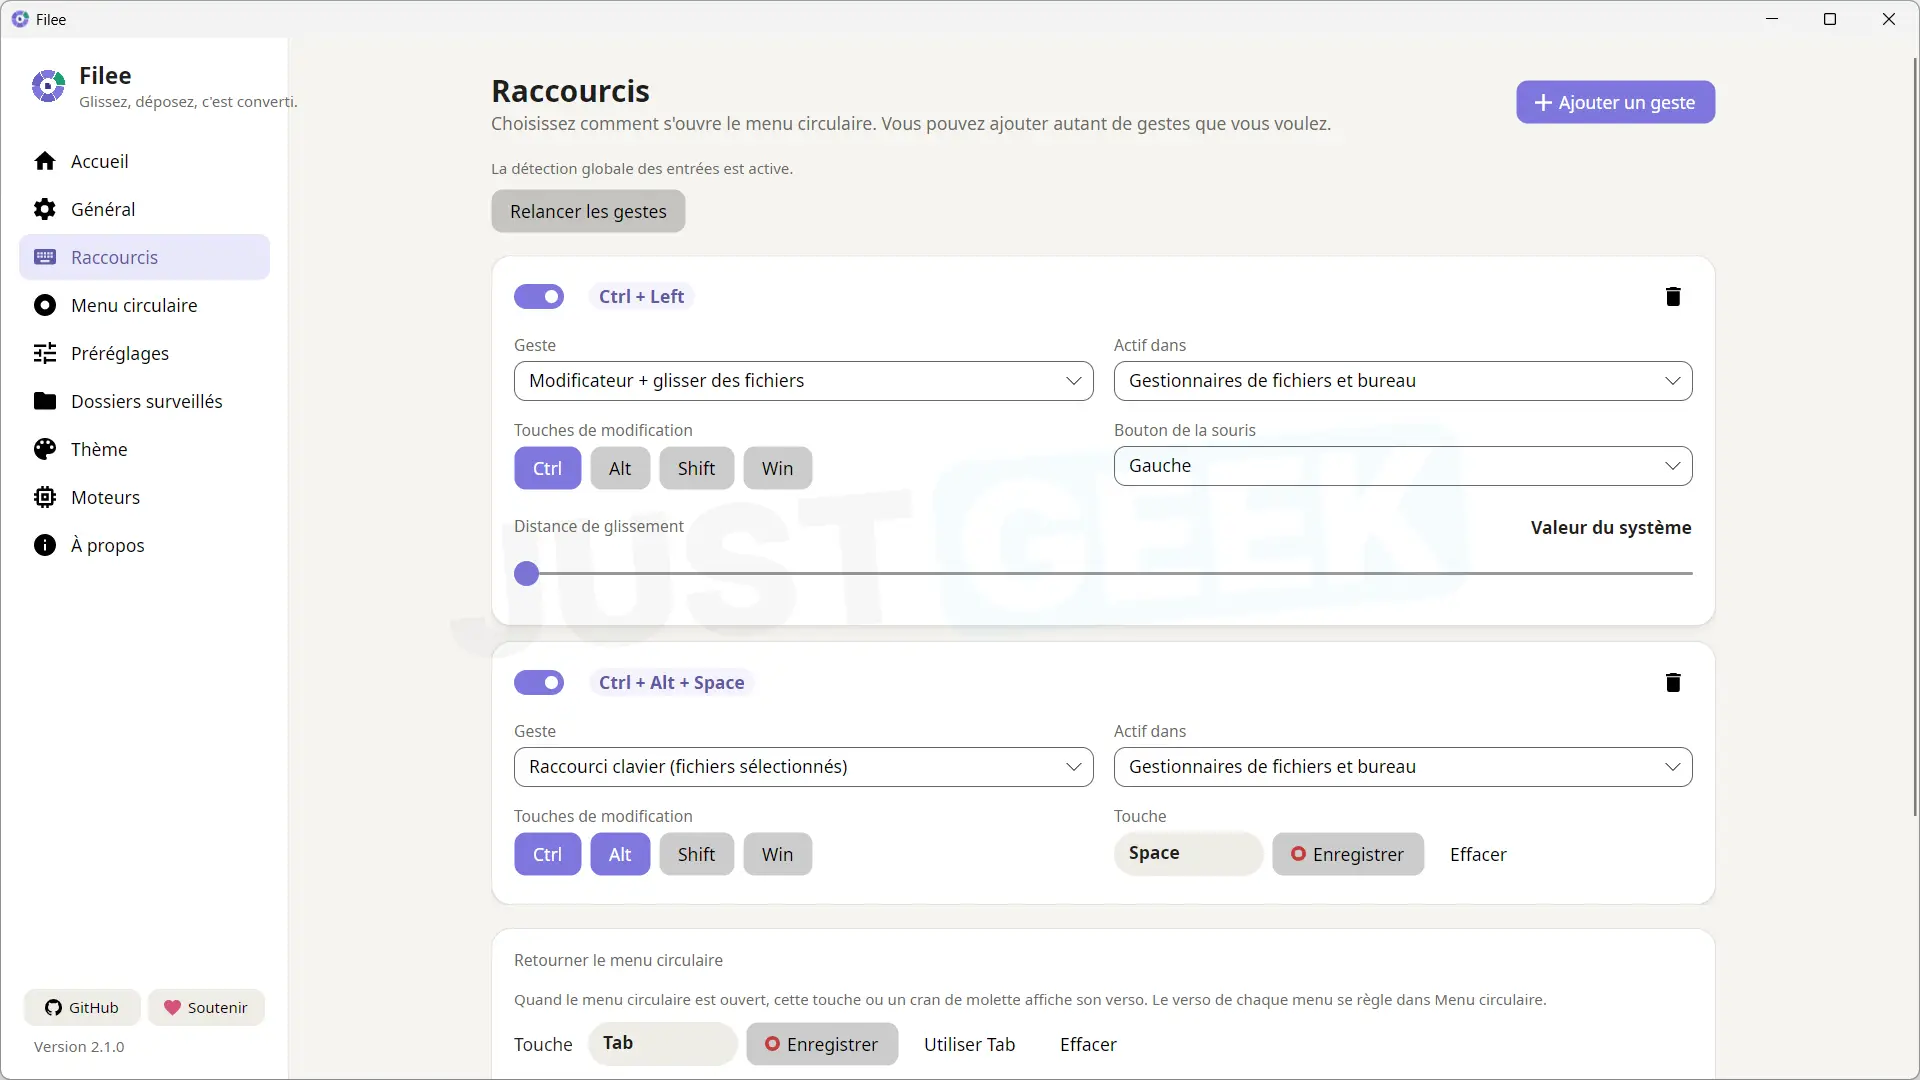Viewport: 1920px width, 1080px height.
Task: Click the Distance de glissement slider handle
Action: click(526, 573)
